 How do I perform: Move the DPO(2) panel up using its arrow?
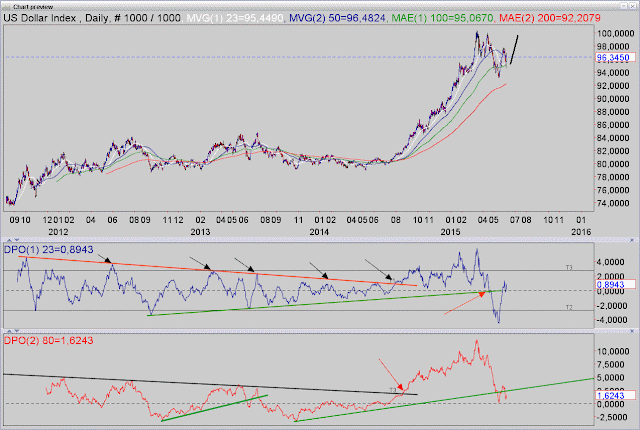pyautogui.click(x=9, y=331)
